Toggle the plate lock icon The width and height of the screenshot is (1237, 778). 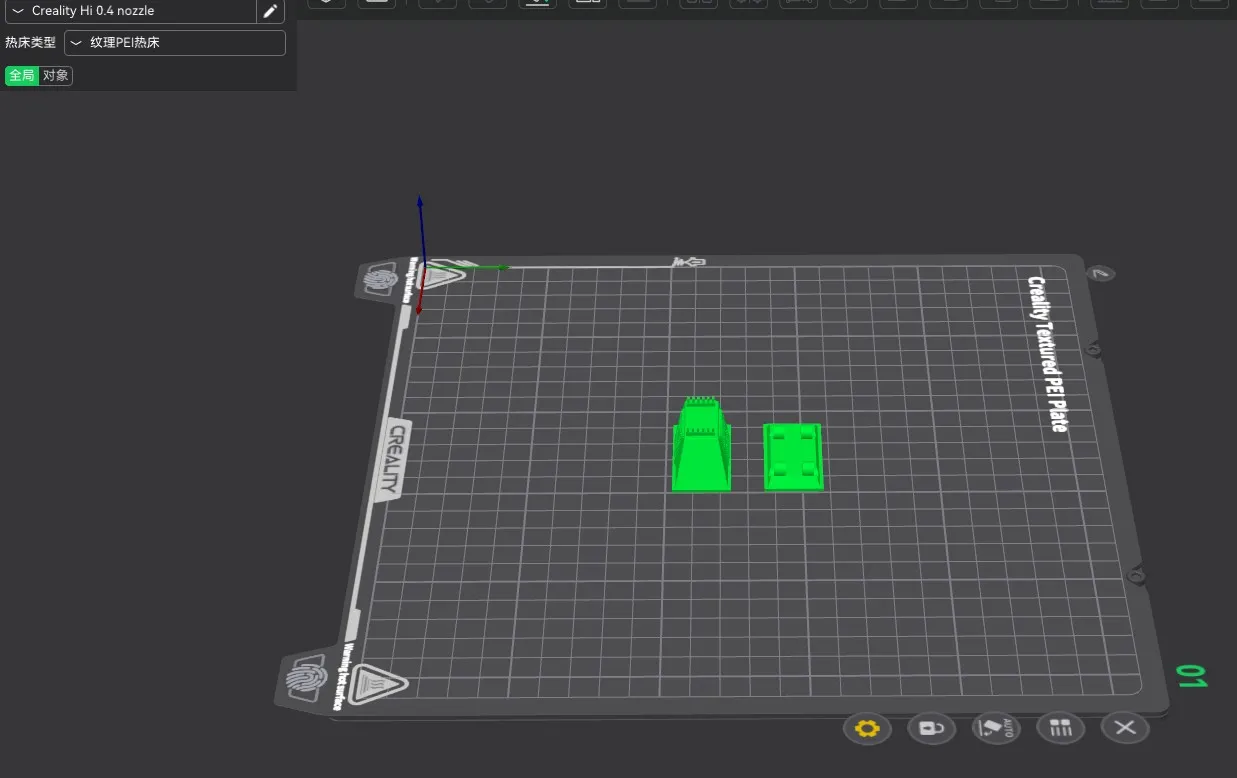pyautogui.click(x=931, y=728)
